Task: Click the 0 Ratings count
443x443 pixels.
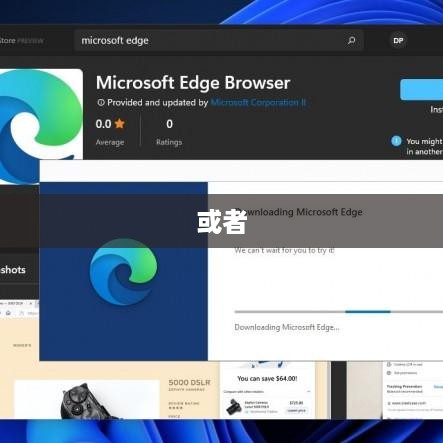Action: (x=169, y=124)
